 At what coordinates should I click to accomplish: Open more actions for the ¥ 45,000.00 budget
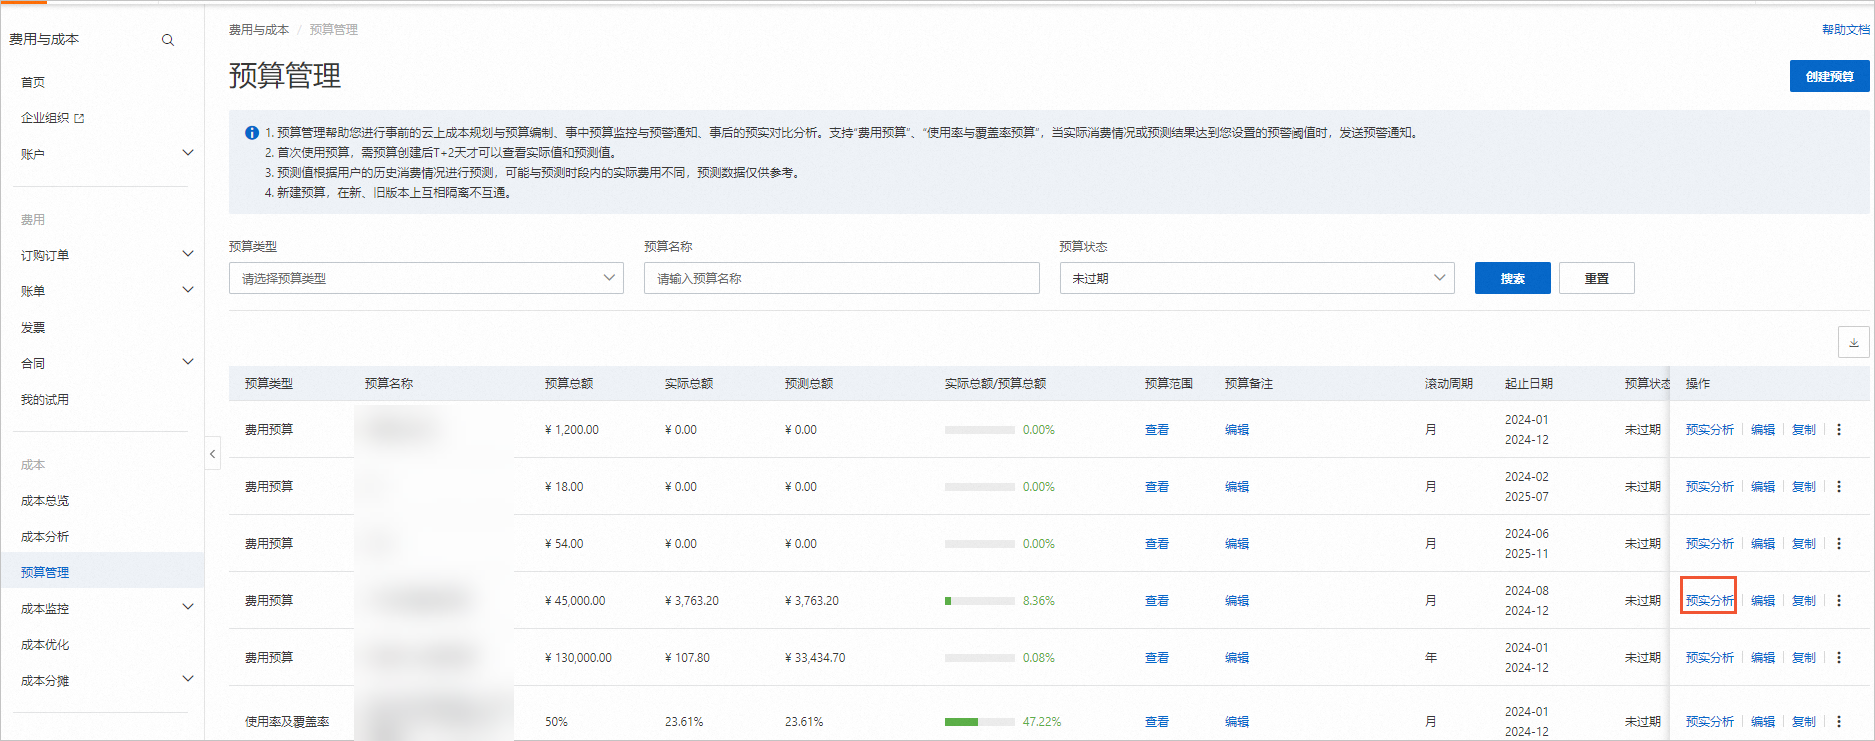point(1839,601)
